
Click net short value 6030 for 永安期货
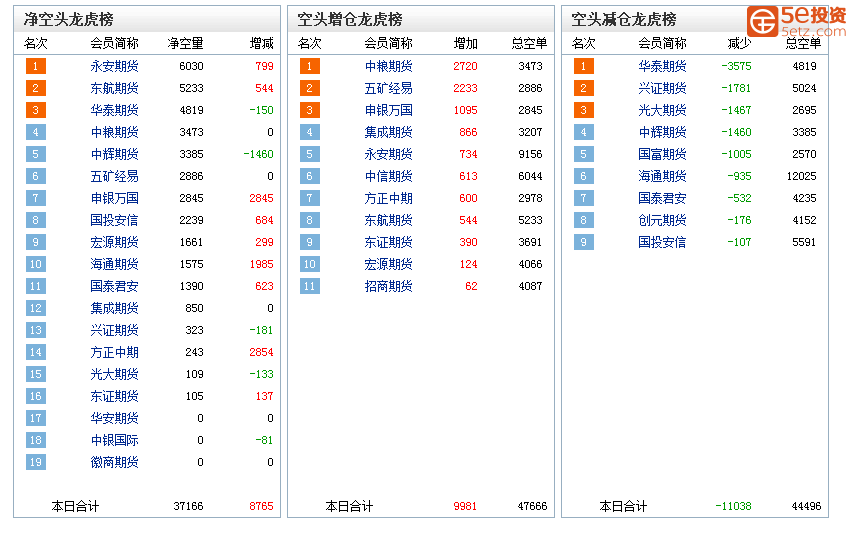(x=191, y=66)
